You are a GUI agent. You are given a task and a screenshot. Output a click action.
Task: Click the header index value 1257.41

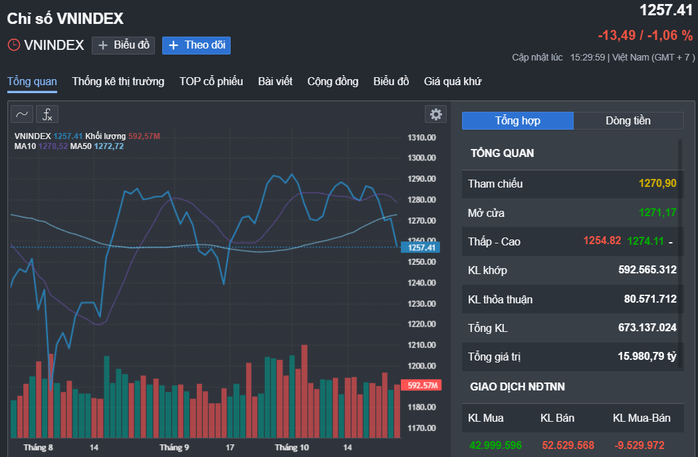coord(666,10)
